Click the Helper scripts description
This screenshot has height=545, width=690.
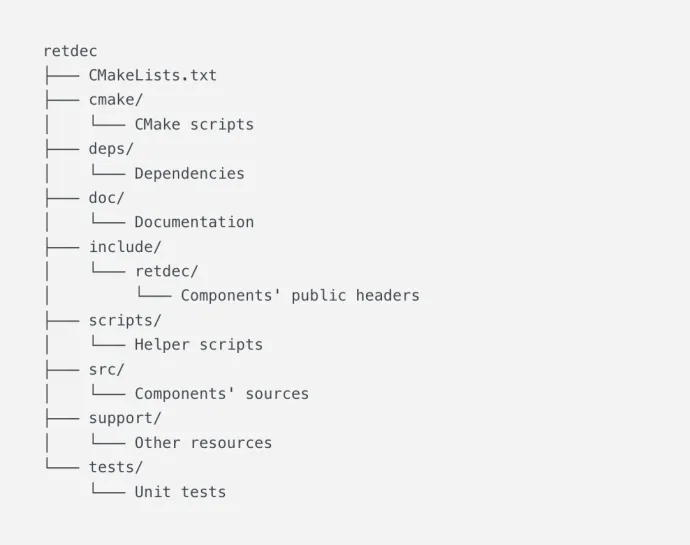pyautogui.click(x=198, y=345)
